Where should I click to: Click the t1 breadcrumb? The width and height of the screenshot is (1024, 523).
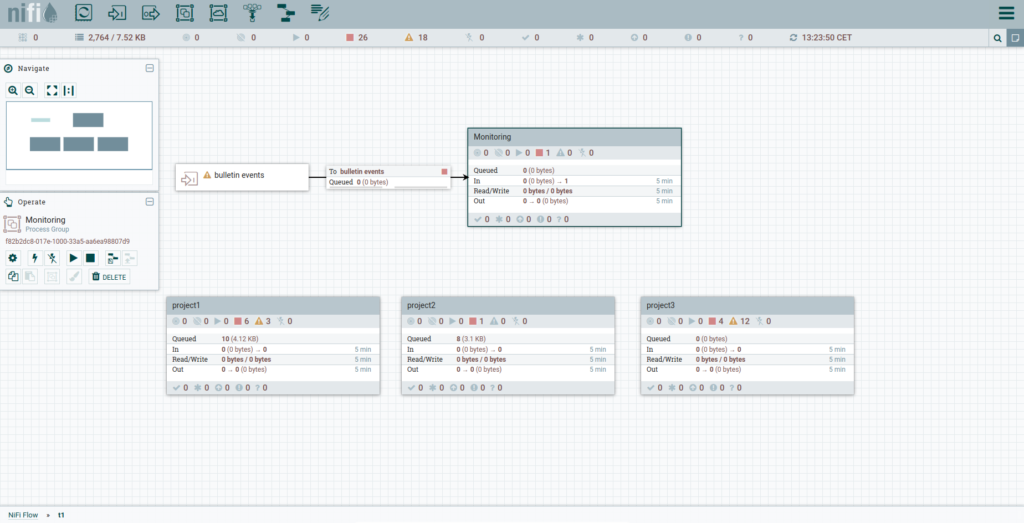click(x=61, y=515)
